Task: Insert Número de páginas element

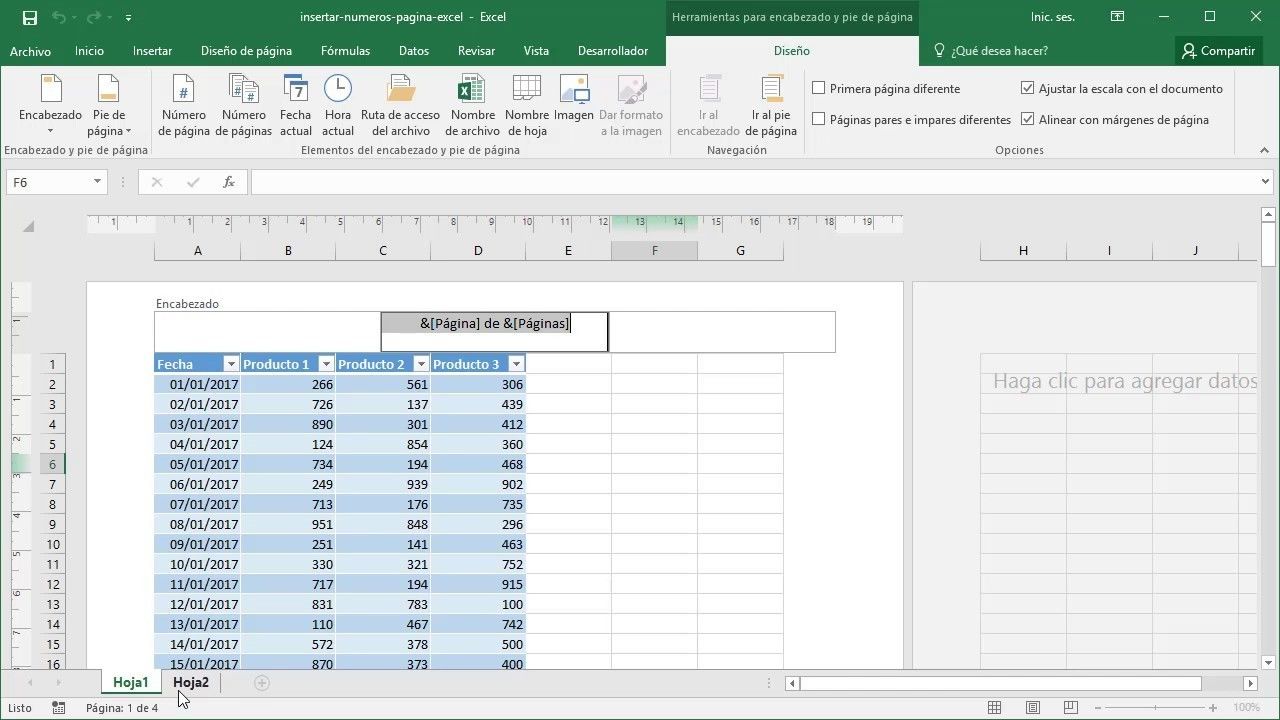Action: (x=244, y=106)
